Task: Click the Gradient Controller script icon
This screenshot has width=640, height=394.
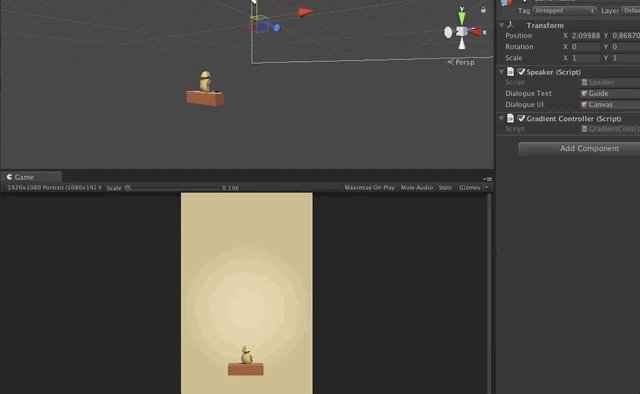Action: click(x=510, y=118)
